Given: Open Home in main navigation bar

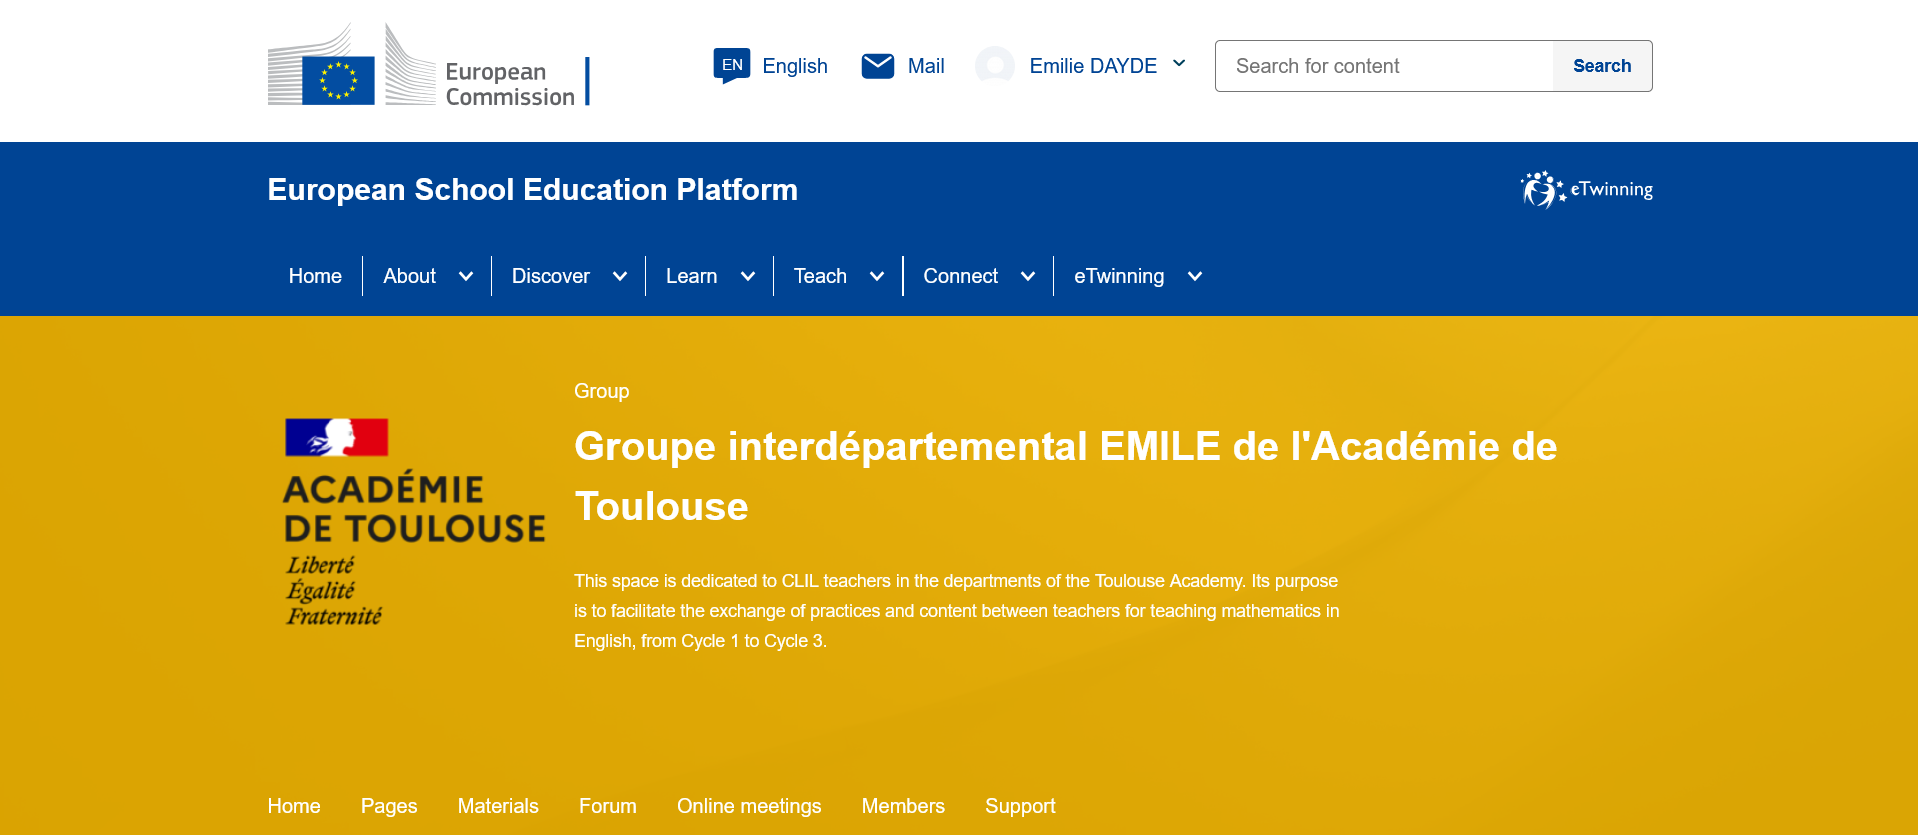Looking at the screenshot, I should point(315,276).
